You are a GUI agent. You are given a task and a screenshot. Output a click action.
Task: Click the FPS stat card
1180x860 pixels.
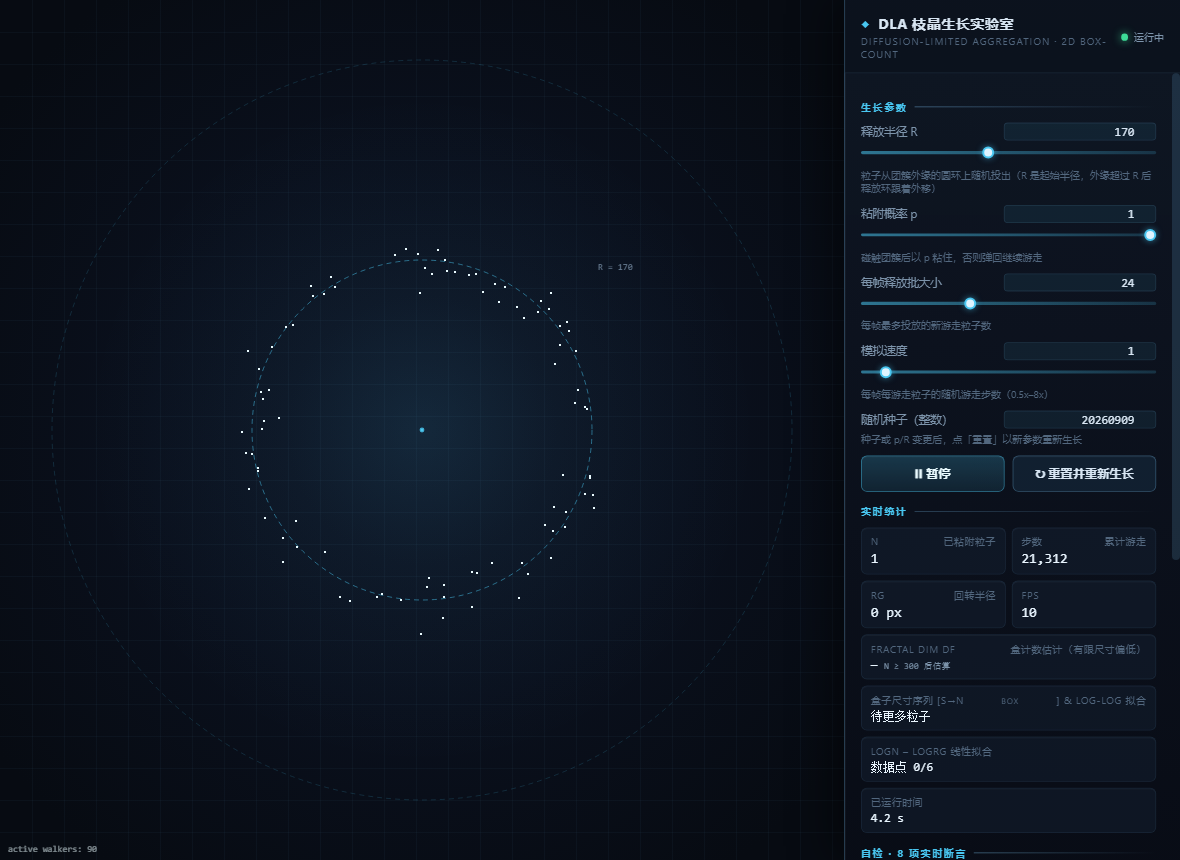(1084, 604)
